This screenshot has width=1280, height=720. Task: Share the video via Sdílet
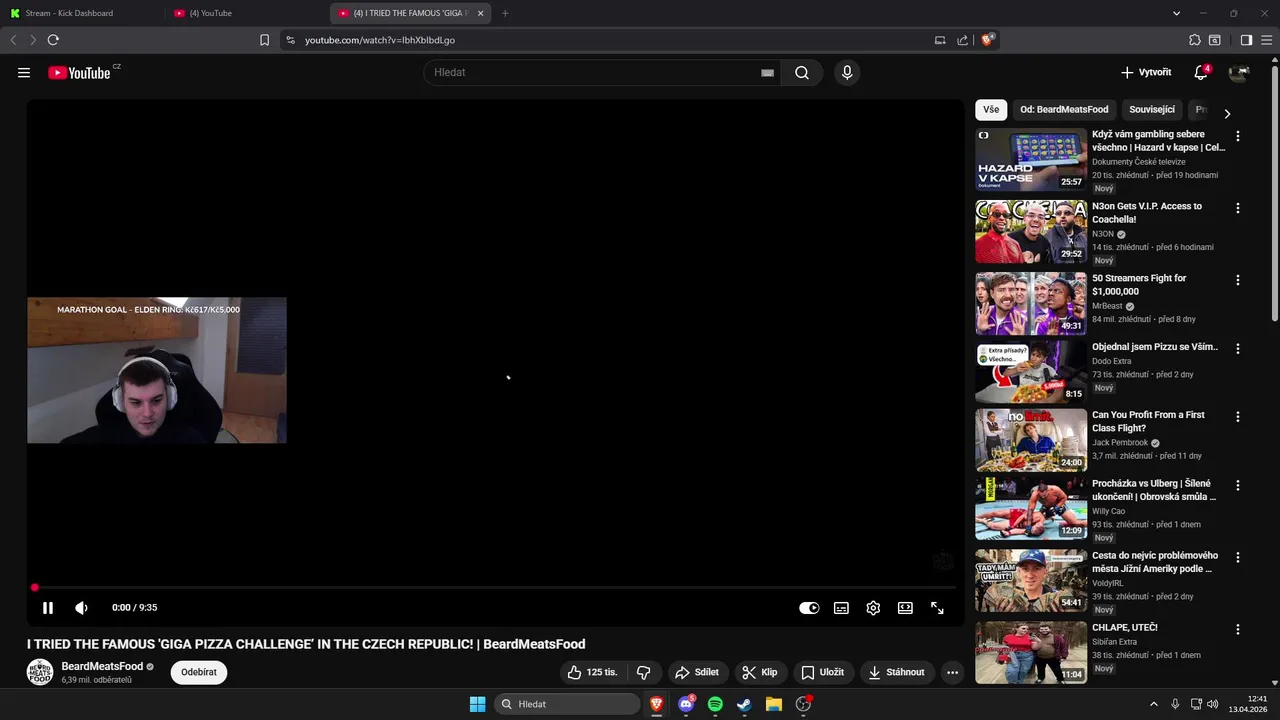697,672
